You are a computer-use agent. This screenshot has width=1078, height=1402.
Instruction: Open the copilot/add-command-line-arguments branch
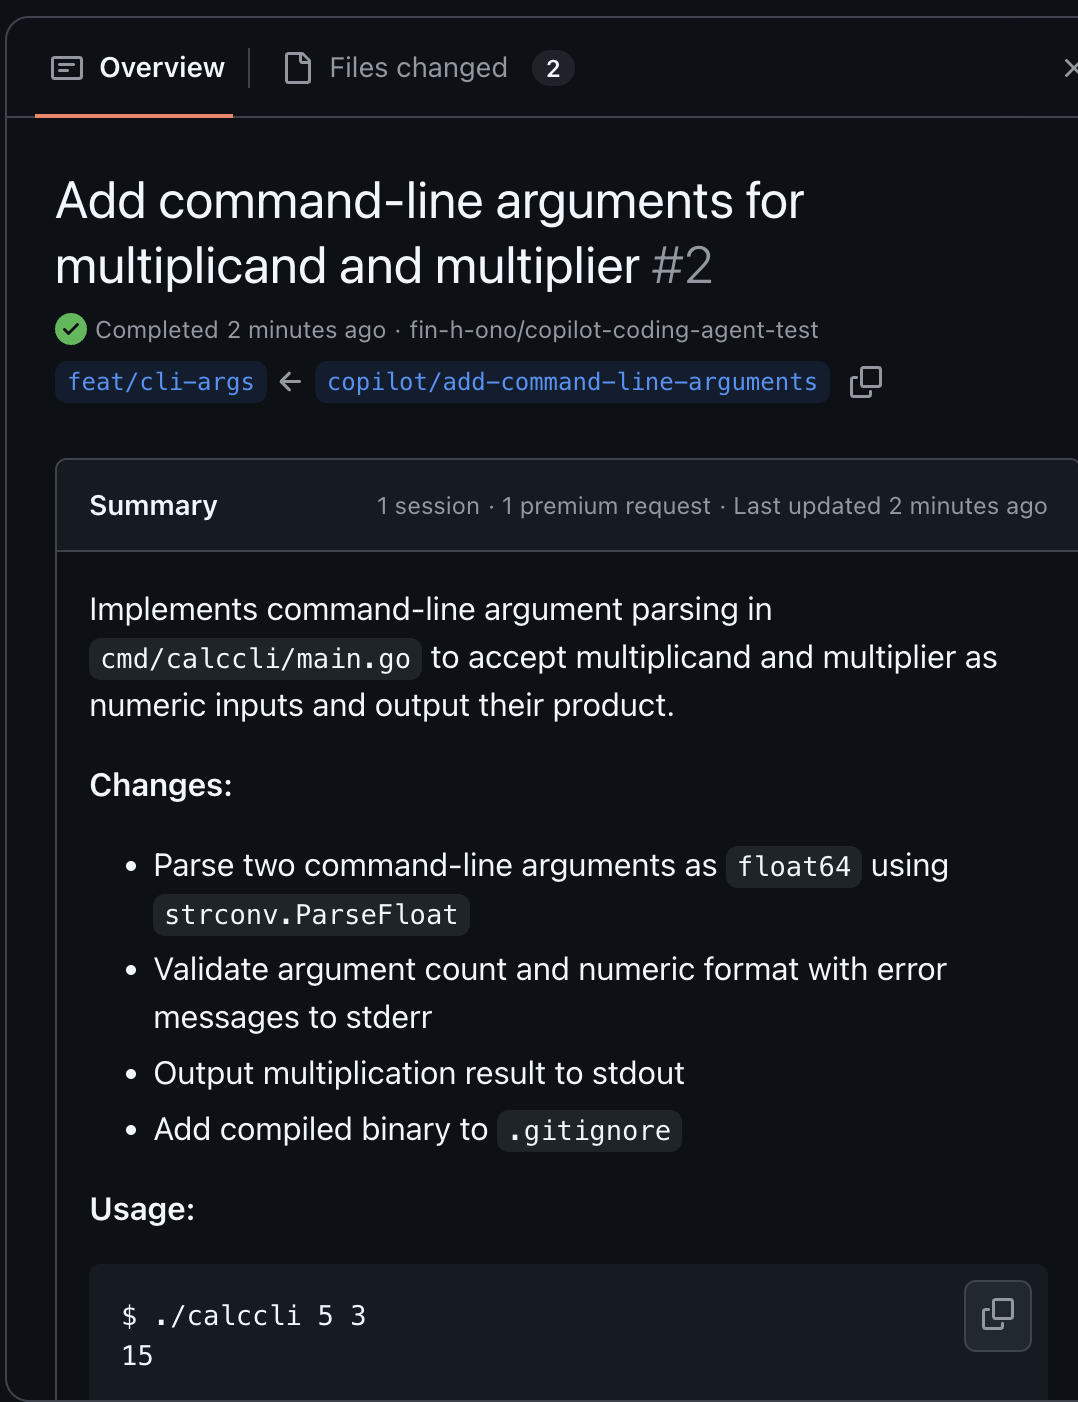(572, 382)
